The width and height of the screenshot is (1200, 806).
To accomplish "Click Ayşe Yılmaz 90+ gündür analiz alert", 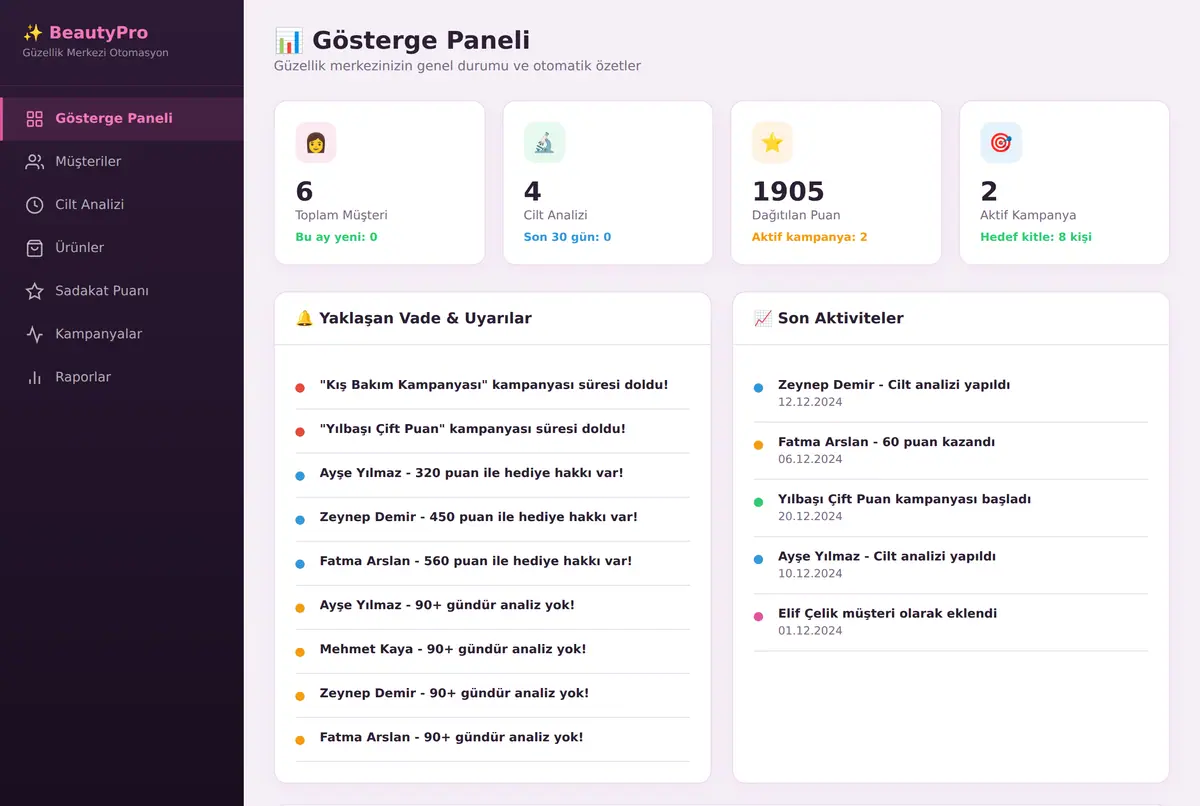I will (493, 607).
